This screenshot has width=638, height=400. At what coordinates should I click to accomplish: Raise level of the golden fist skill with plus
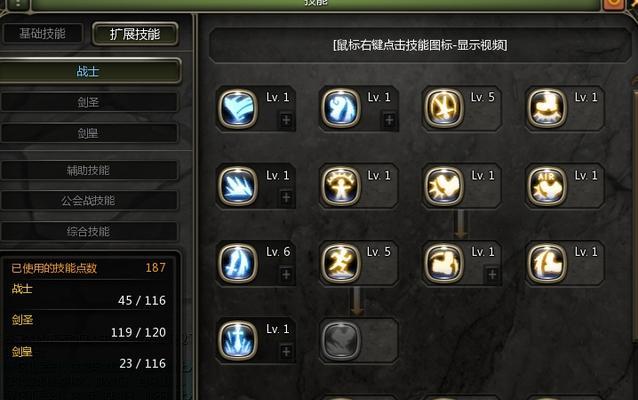point(492,274)
